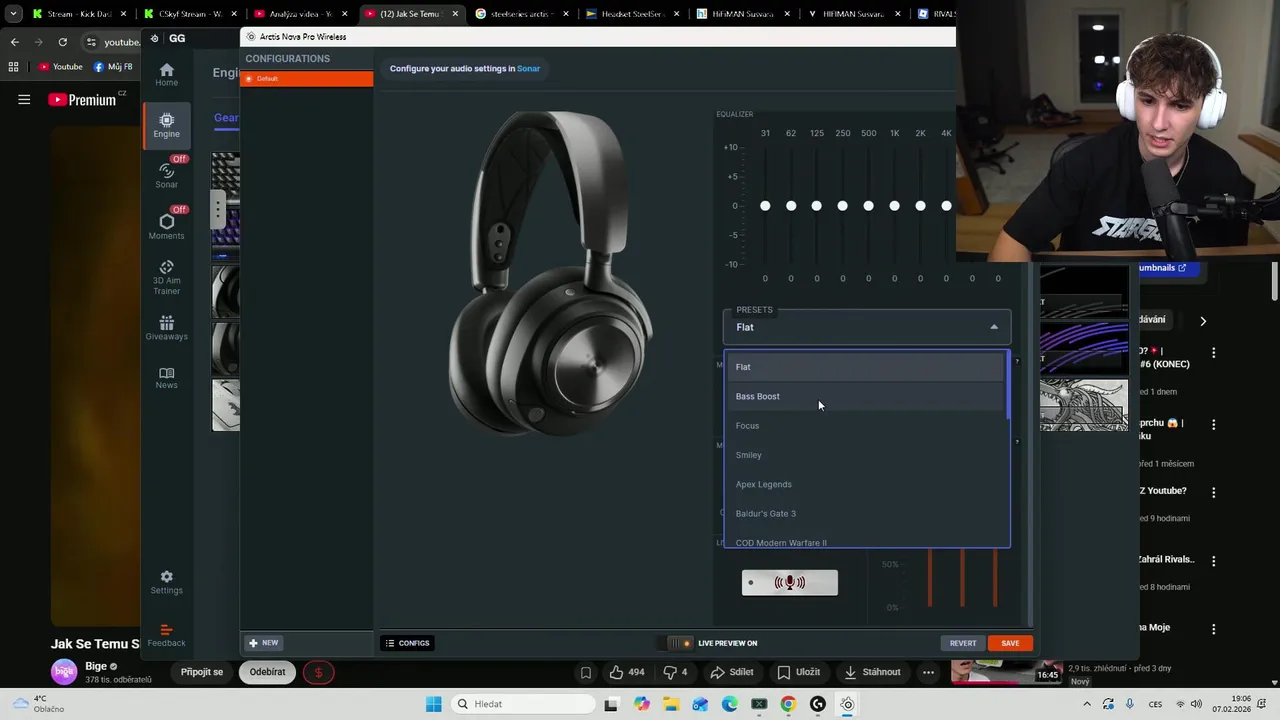
Task: Switch to 'Headset SteelSeries' browser tab
Action: tap(632, 14)
